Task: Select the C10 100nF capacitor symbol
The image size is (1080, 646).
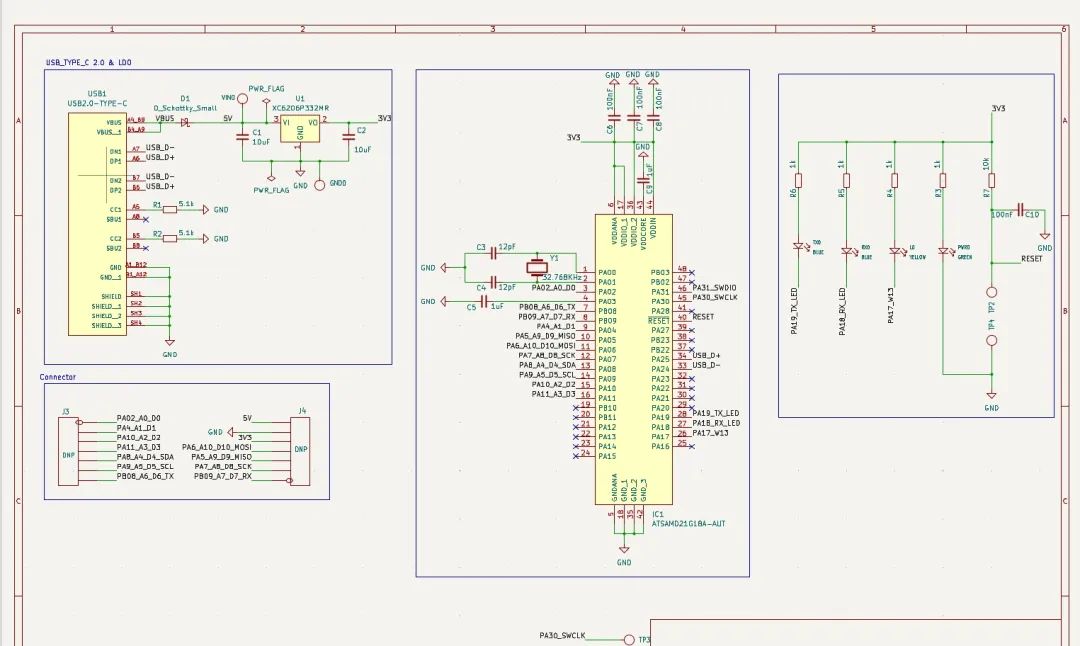Action: click(x=1018, y=214)
